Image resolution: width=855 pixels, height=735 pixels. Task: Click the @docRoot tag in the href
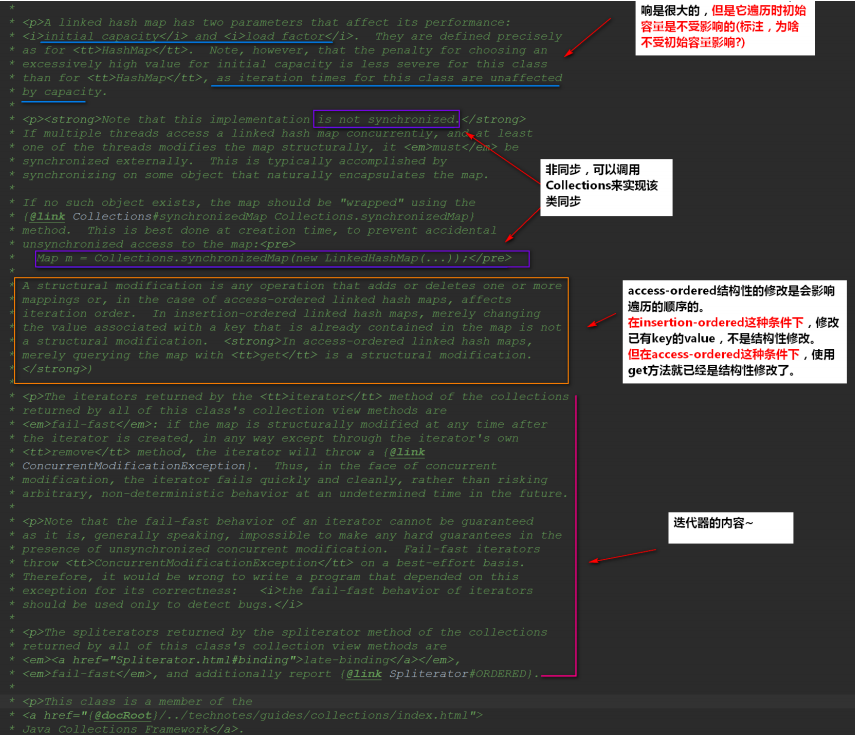pyautogui.click(x=123, y=715)
